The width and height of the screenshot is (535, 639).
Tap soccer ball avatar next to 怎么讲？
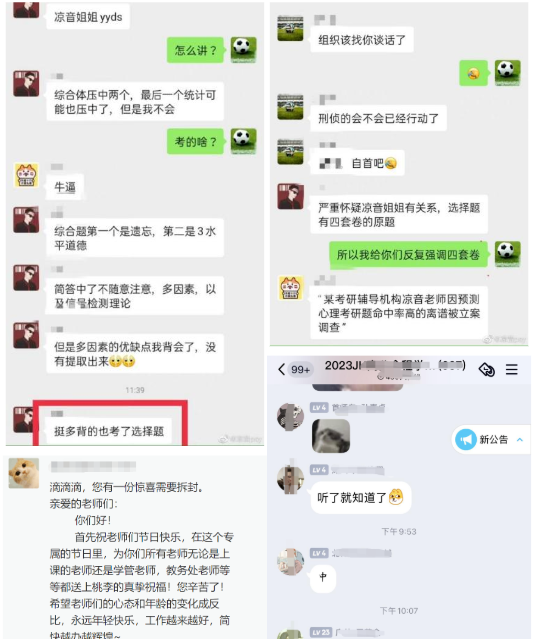tap(243, 50)
